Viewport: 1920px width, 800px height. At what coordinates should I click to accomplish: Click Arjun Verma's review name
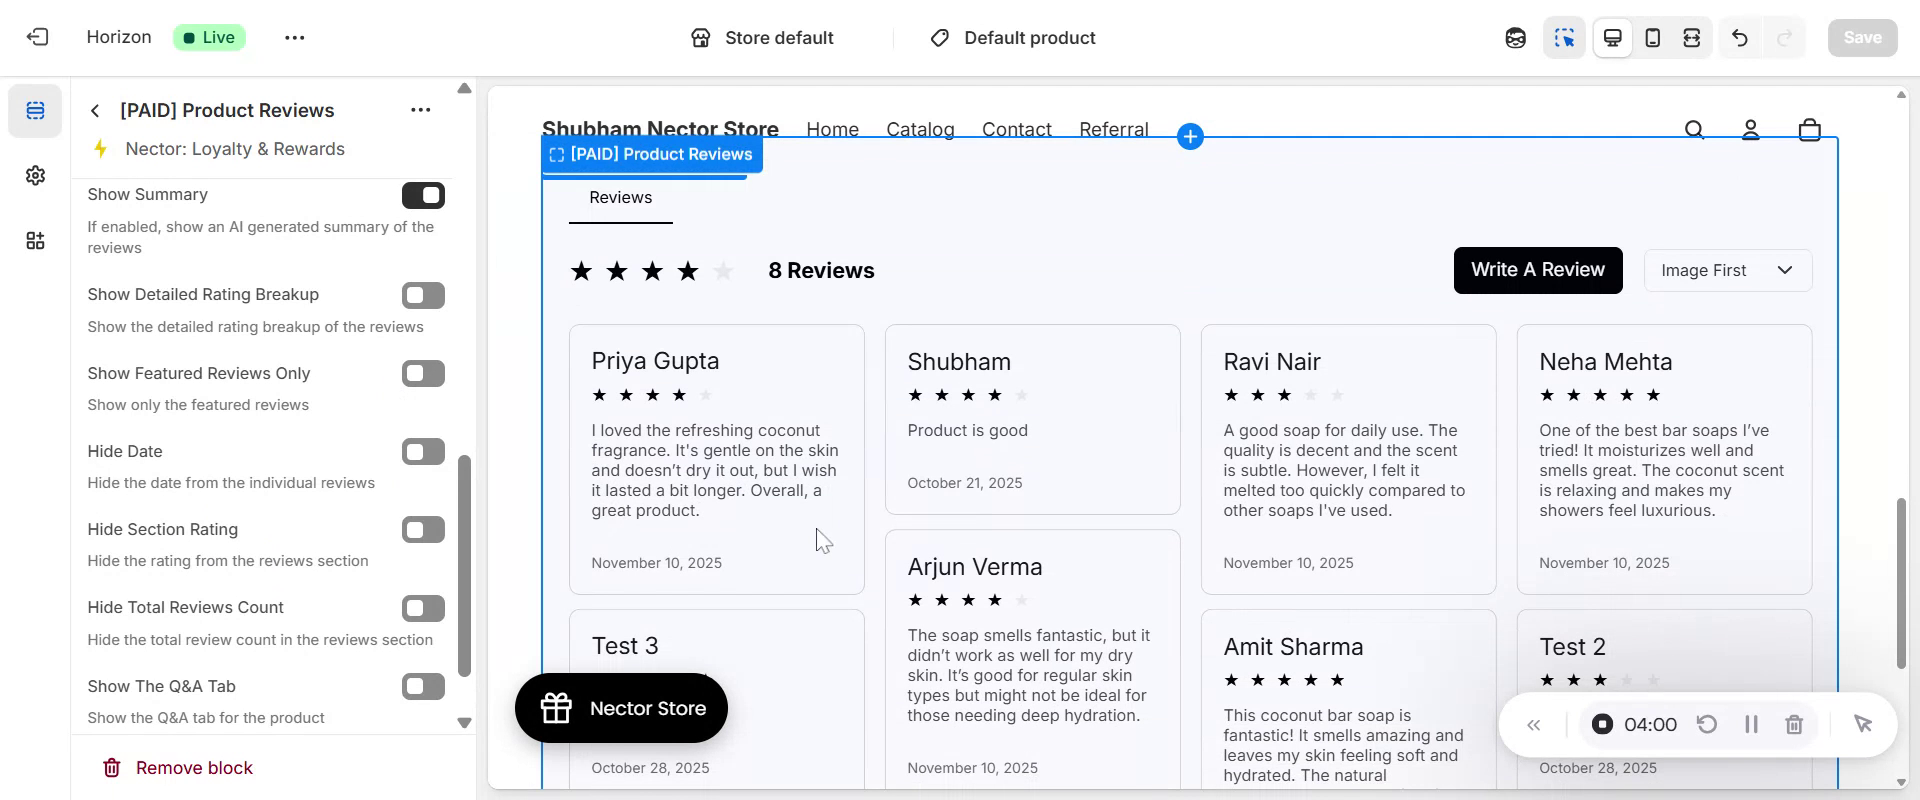(975, 567)
